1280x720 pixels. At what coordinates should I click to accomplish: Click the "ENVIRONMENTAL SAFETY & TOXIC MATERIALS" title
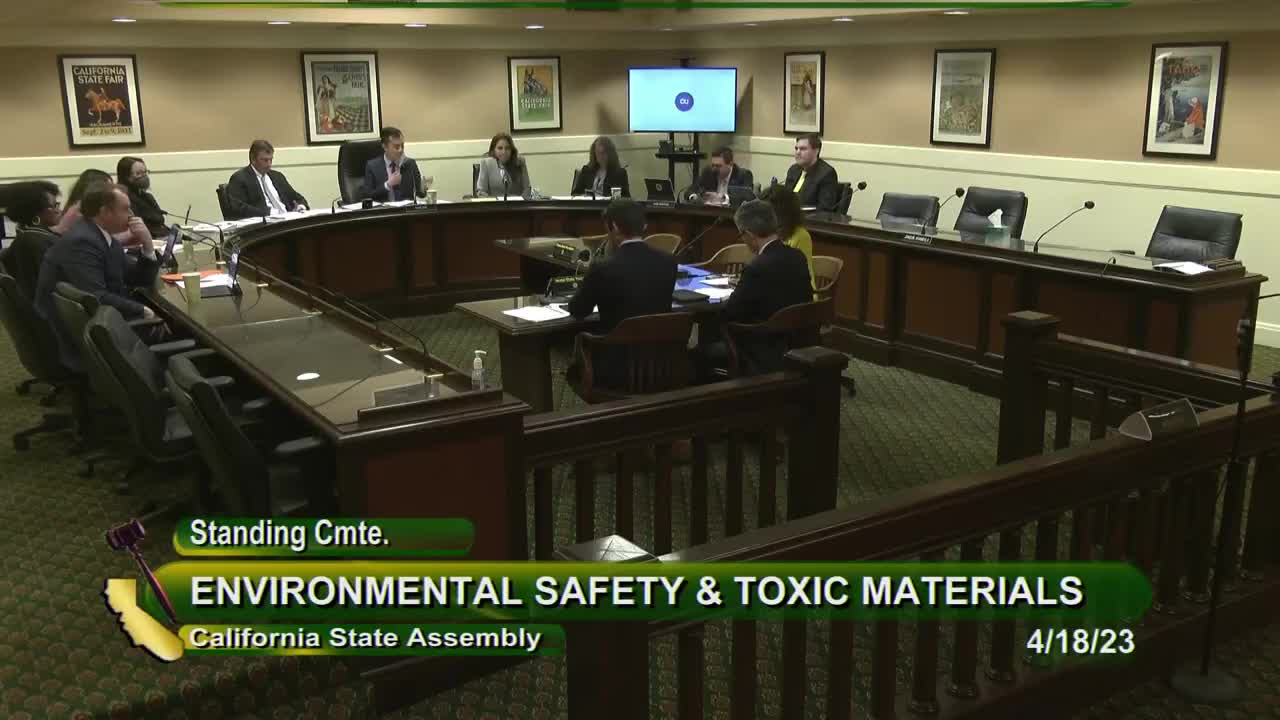(x=637, y=591)
